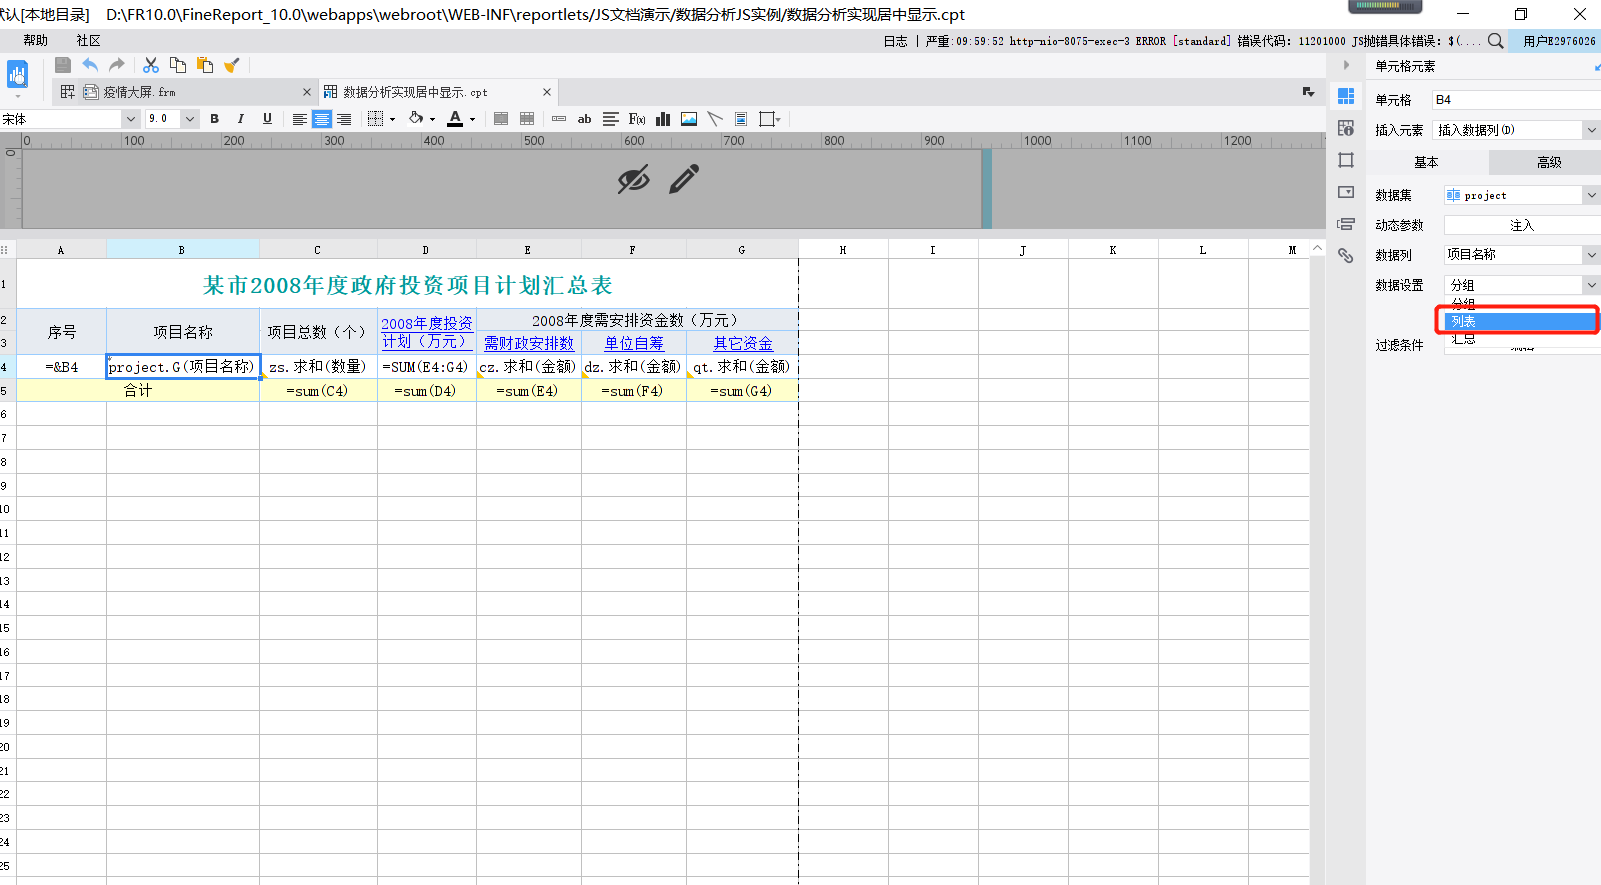Collapse the right panel with the arrow
This screenshot has height=885, width=1601.
pyautogui.click(x=1346, y=65)
